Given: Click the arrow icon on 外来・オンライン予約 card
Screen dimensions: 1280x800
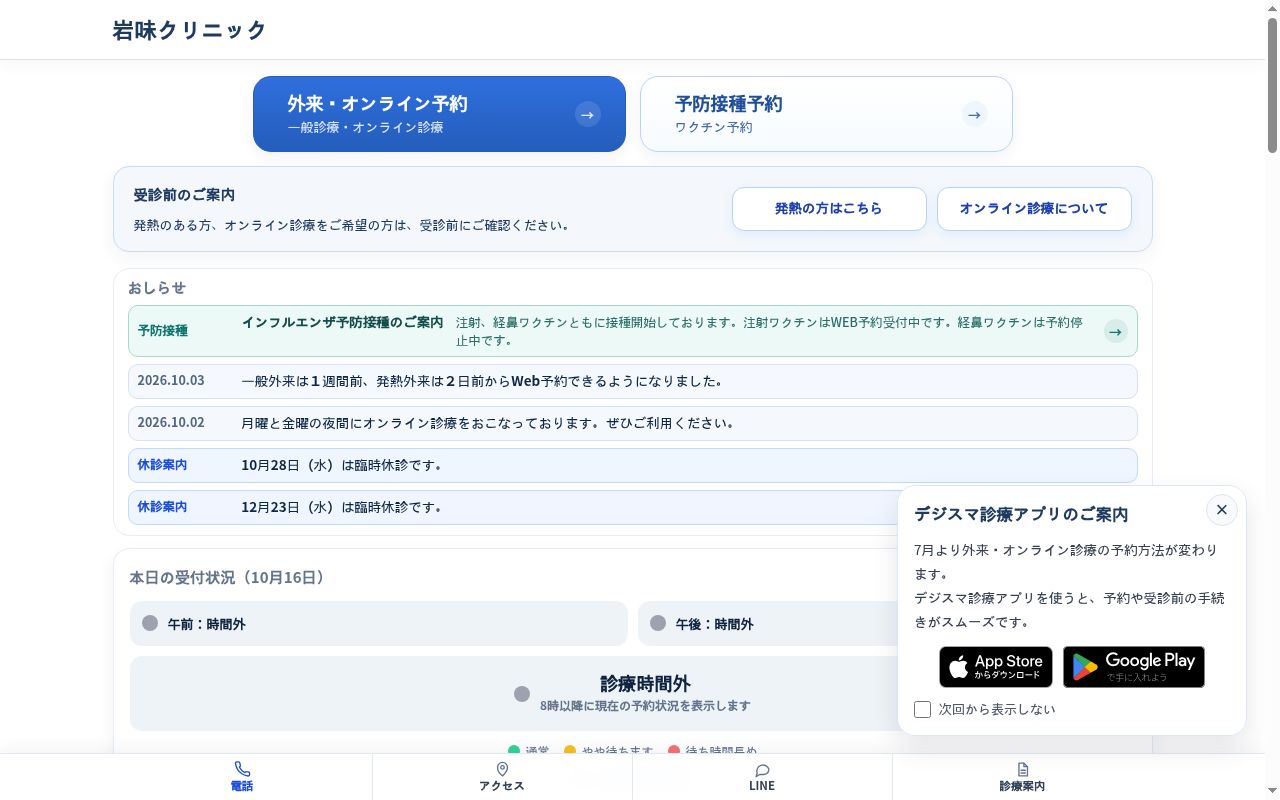Looking at the screenshot, I should click(588, 114).
